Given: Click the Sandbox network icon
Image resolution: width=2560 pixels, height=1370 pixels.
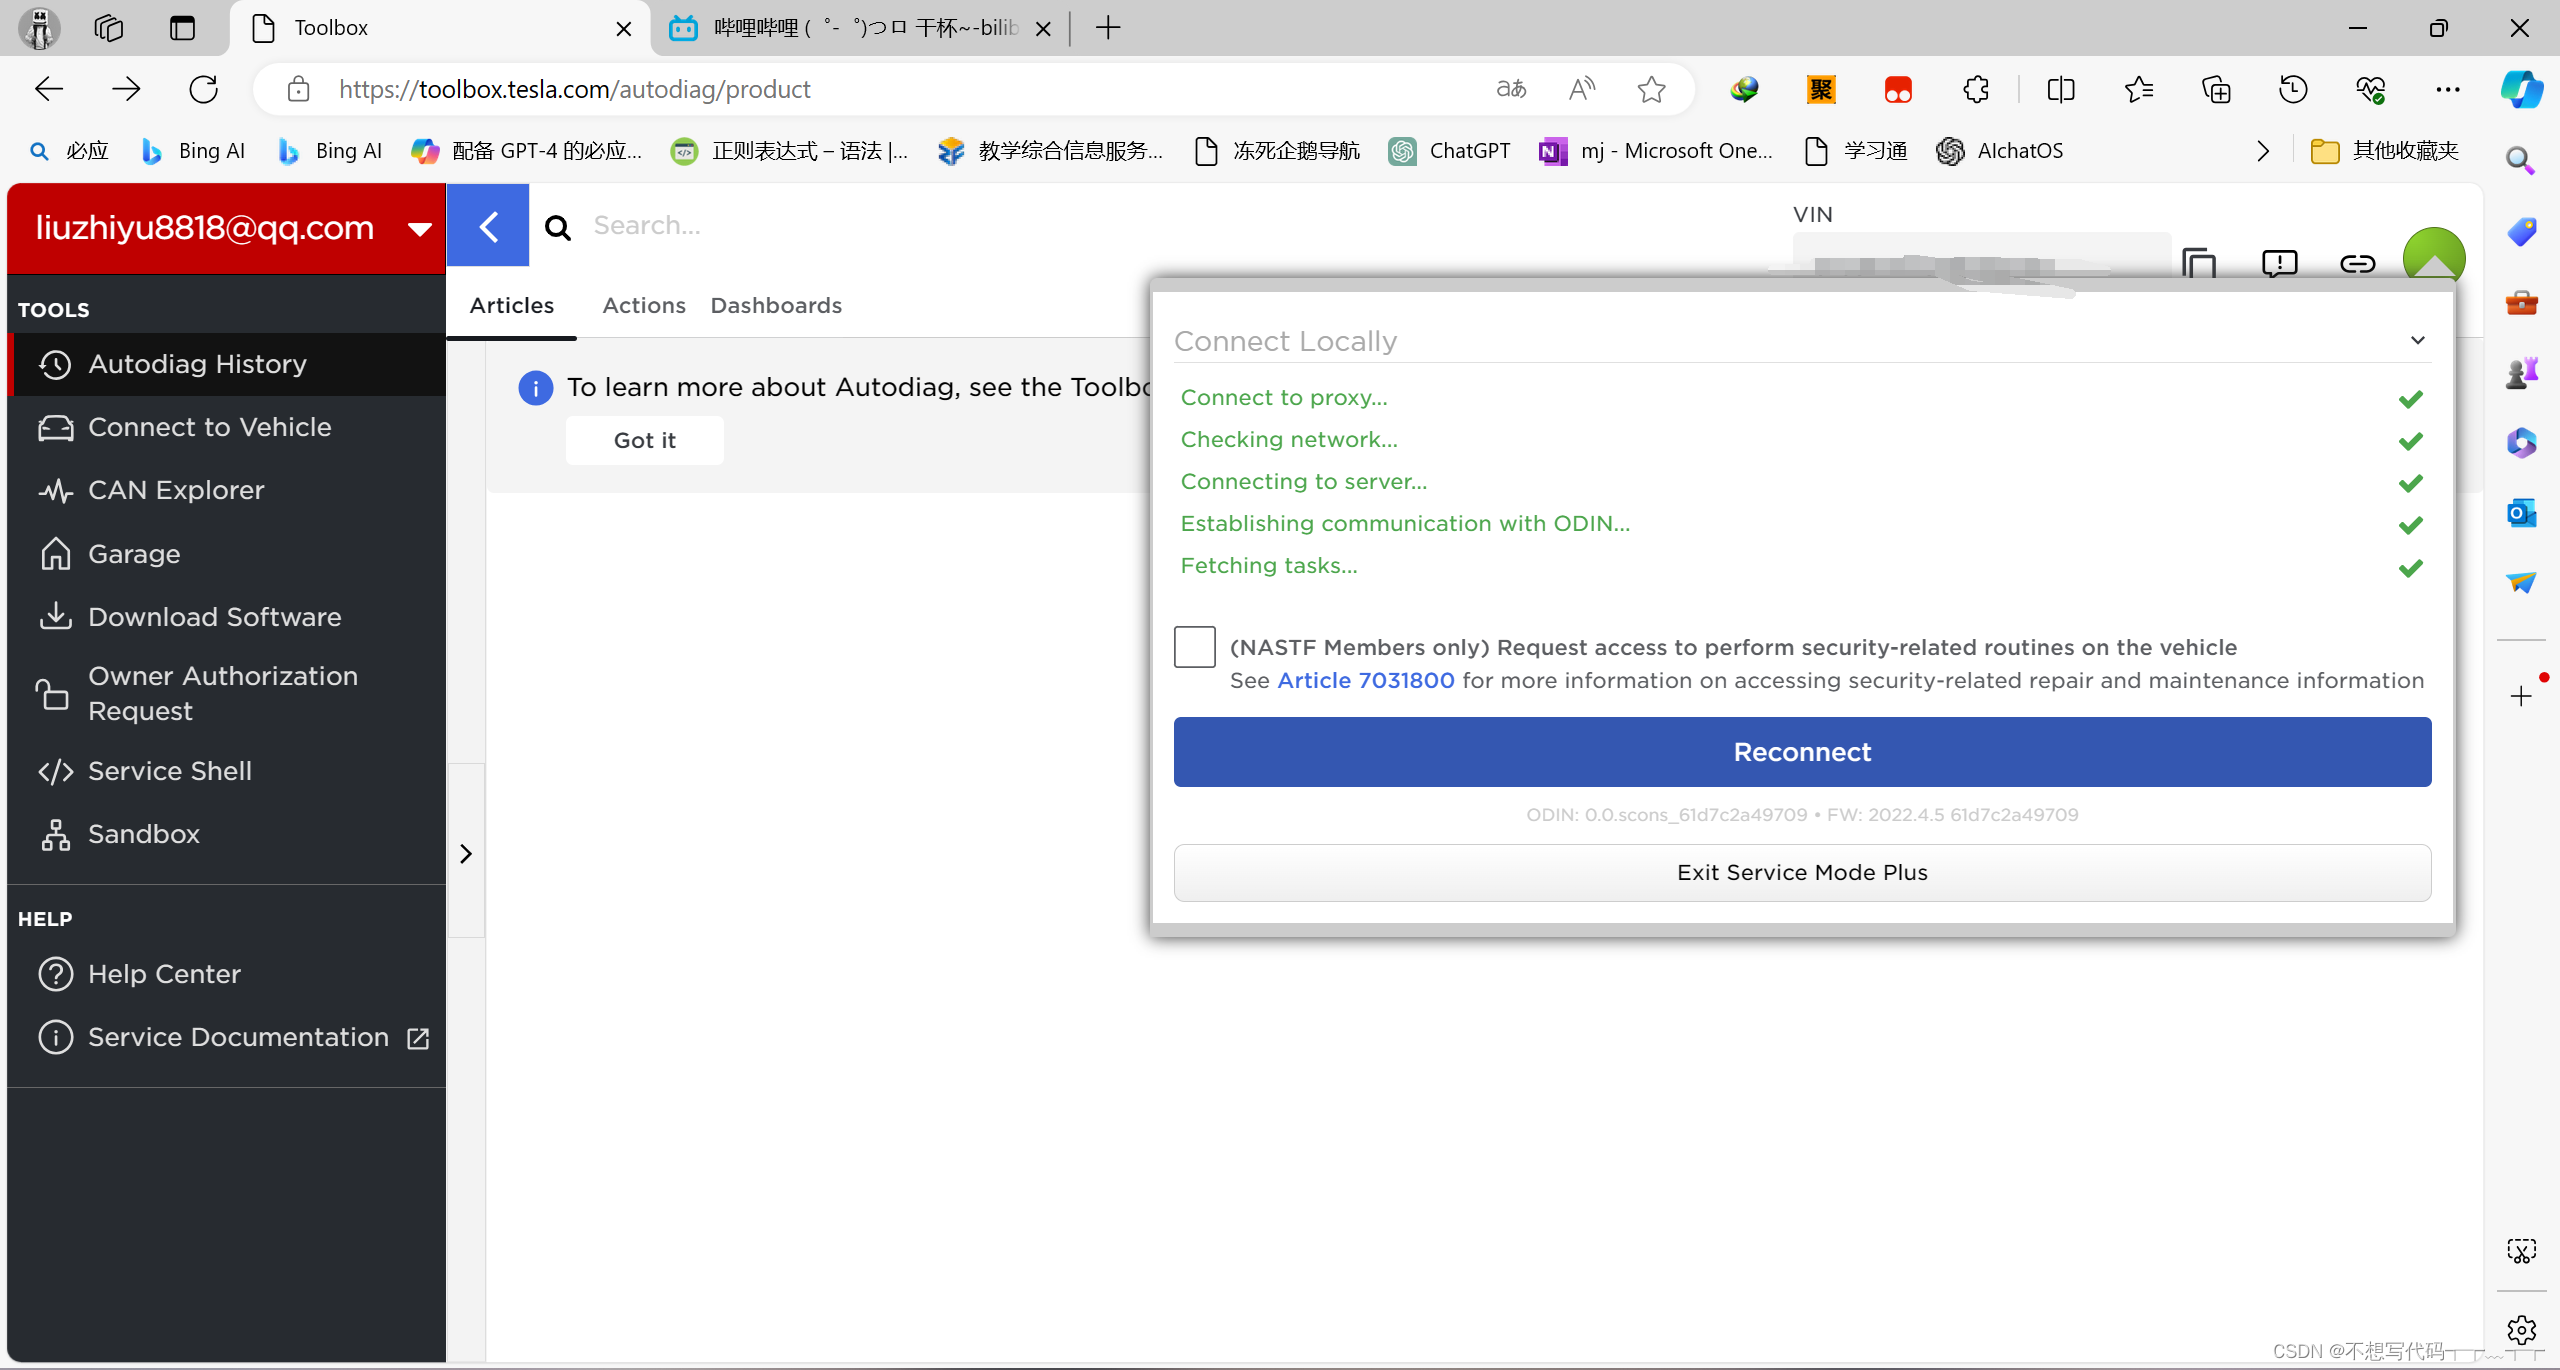Looking at the screenshot, I should (x=56, y=834).
